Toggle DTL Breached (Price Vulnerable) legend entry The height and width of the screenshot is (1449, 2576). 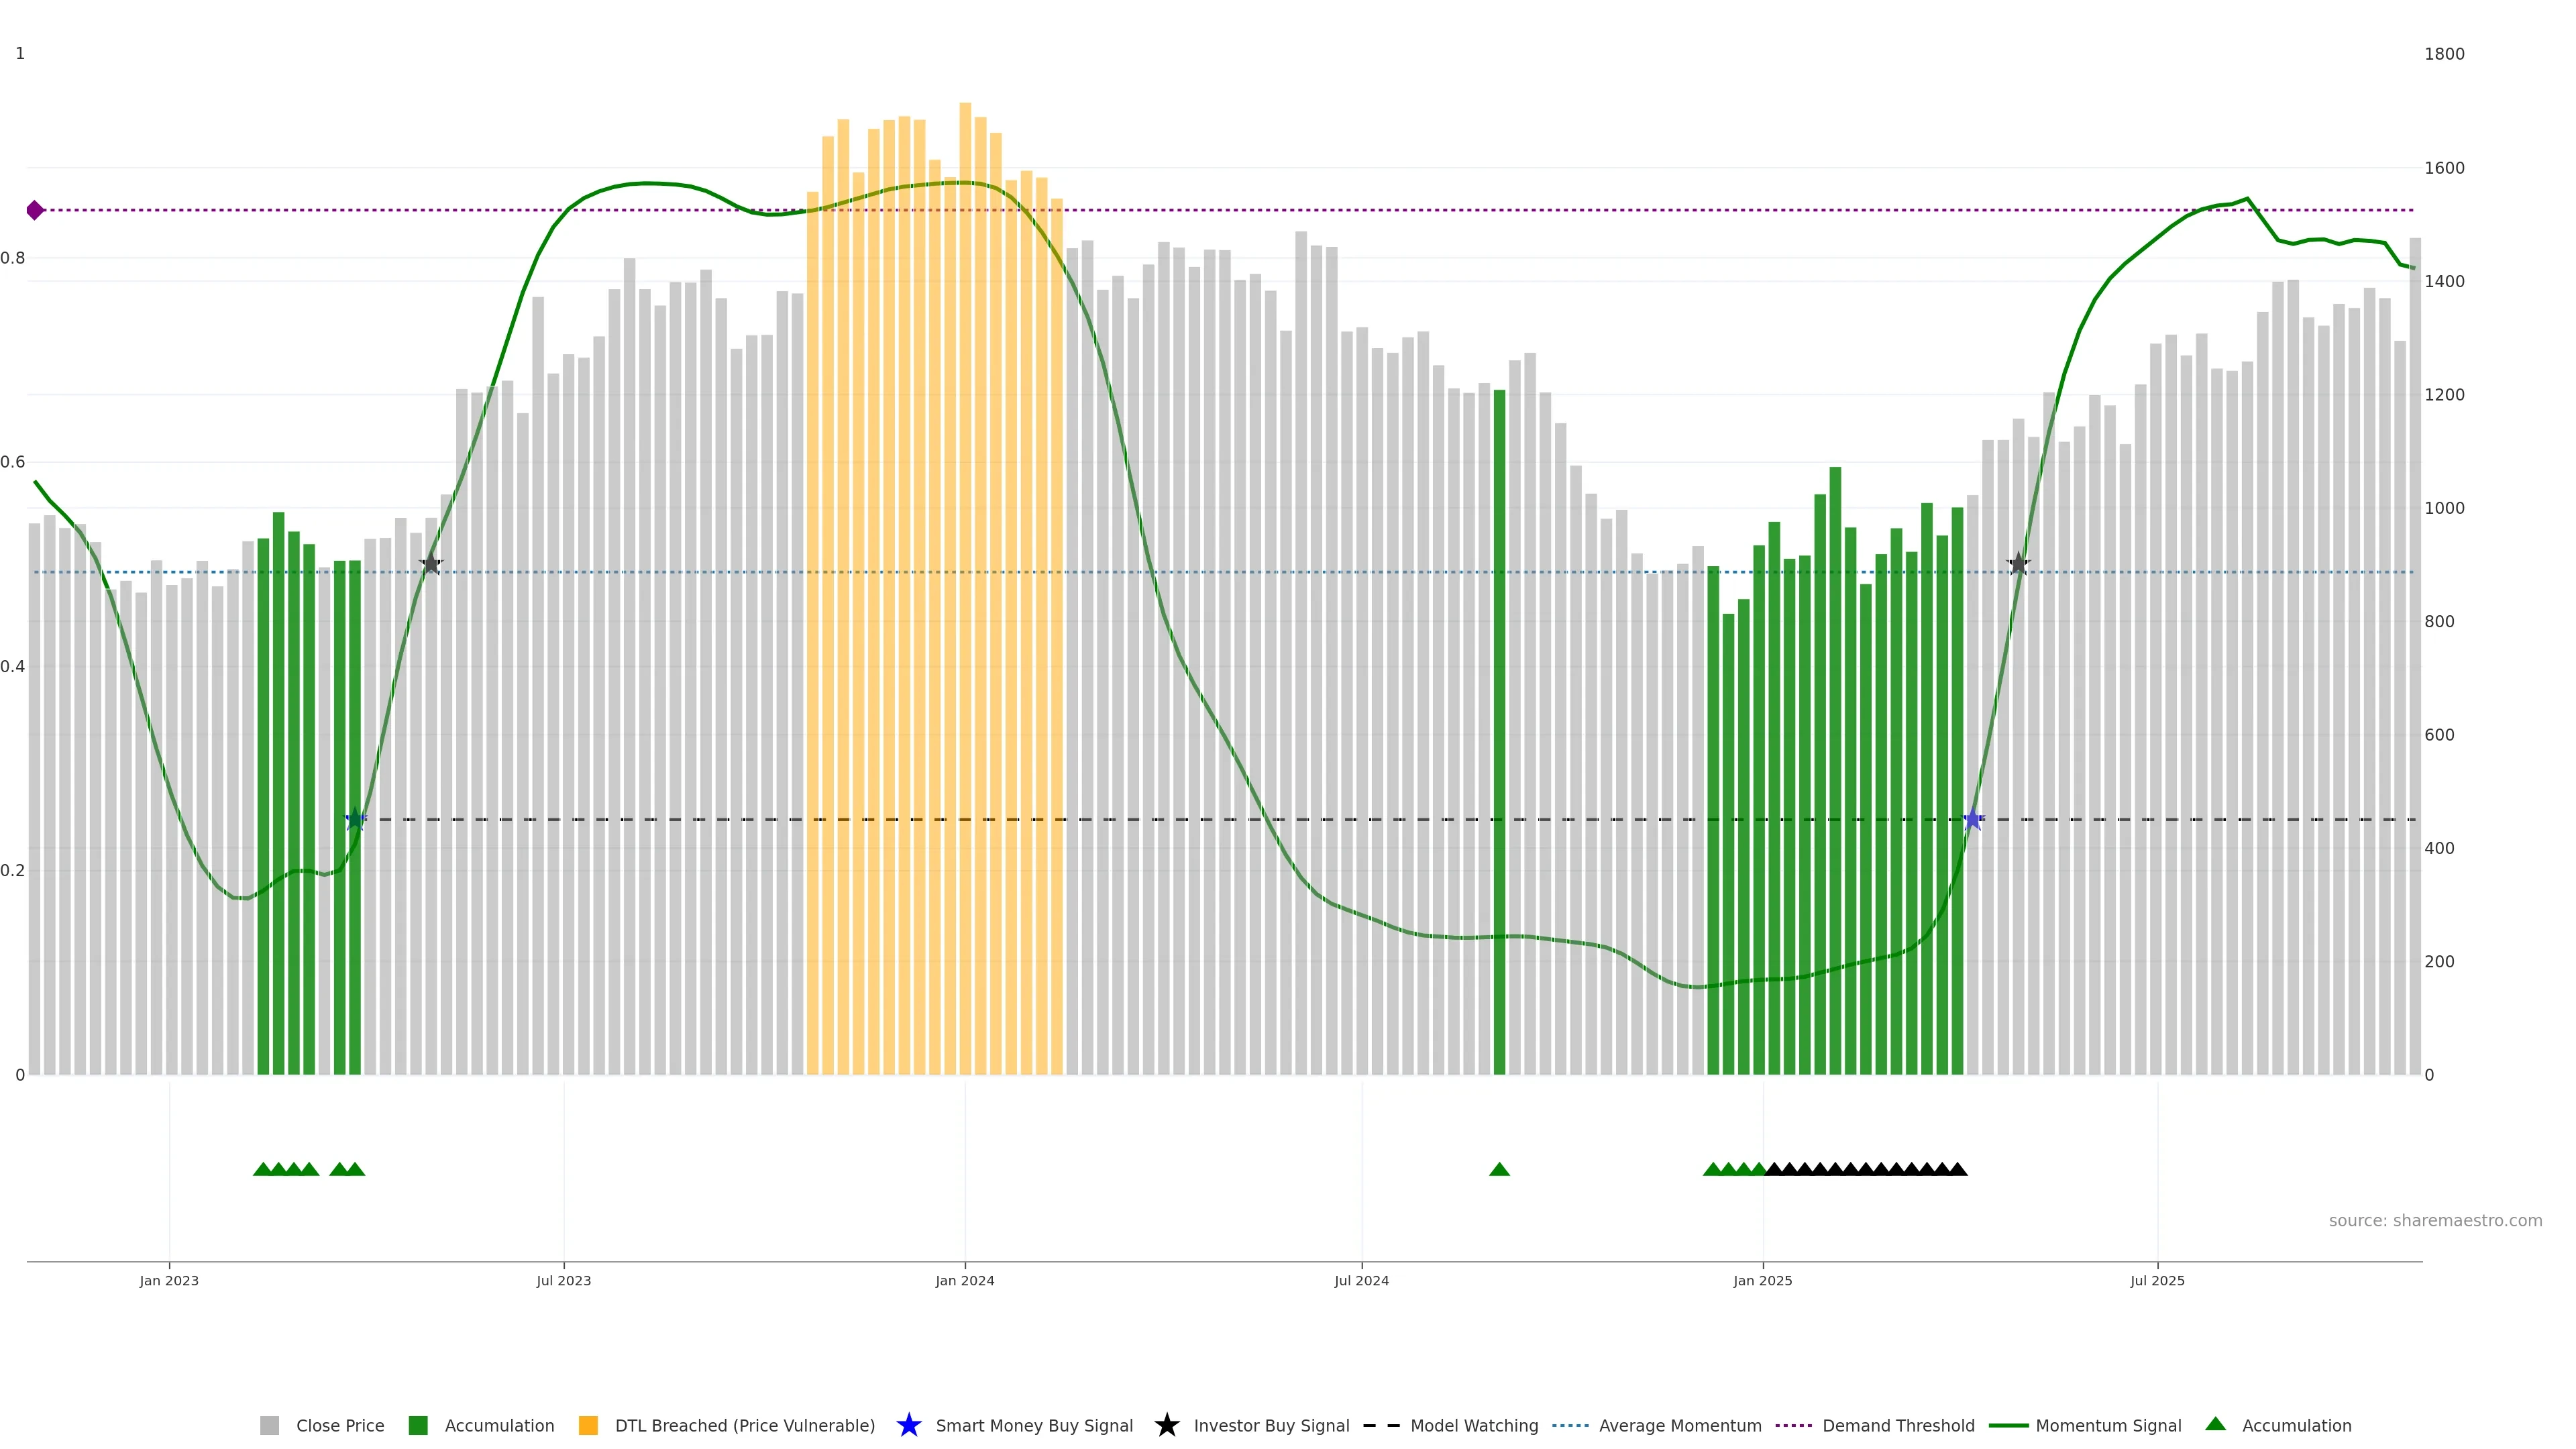pyautogui.click(x=744, y=1426)
